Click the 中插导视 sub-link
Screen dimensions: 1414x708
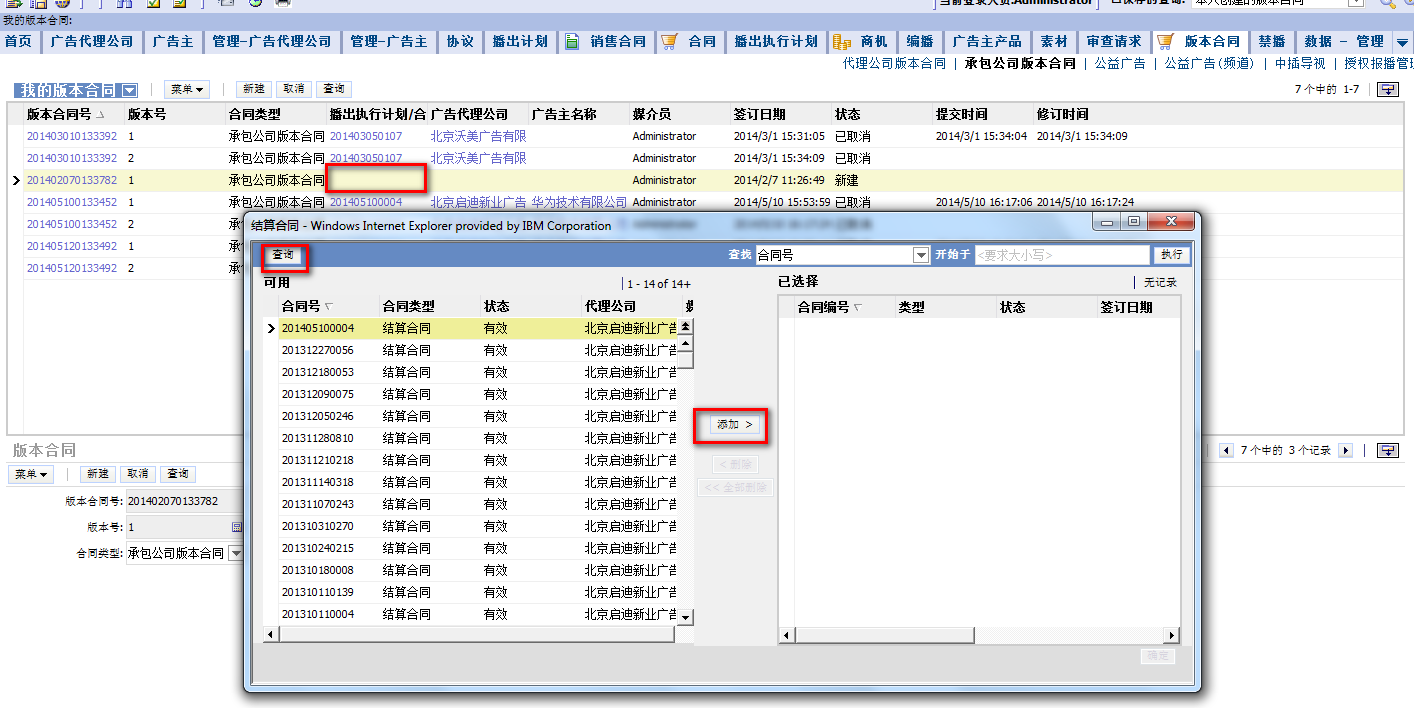pyautogui.click(x=1299, y=63)
